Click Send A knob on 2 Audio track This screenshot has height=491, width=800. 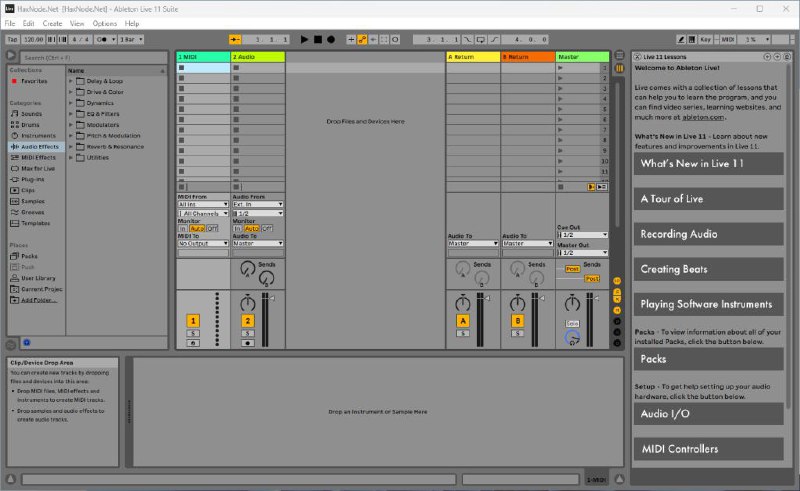[x=247, y=268]
